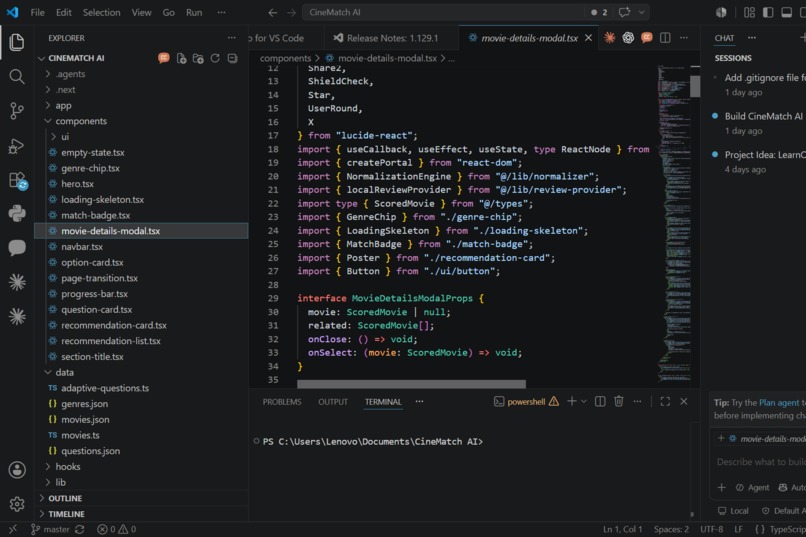Toggle the bottom panel layout button
806x537 pixels.
click(x=786, y=12)
